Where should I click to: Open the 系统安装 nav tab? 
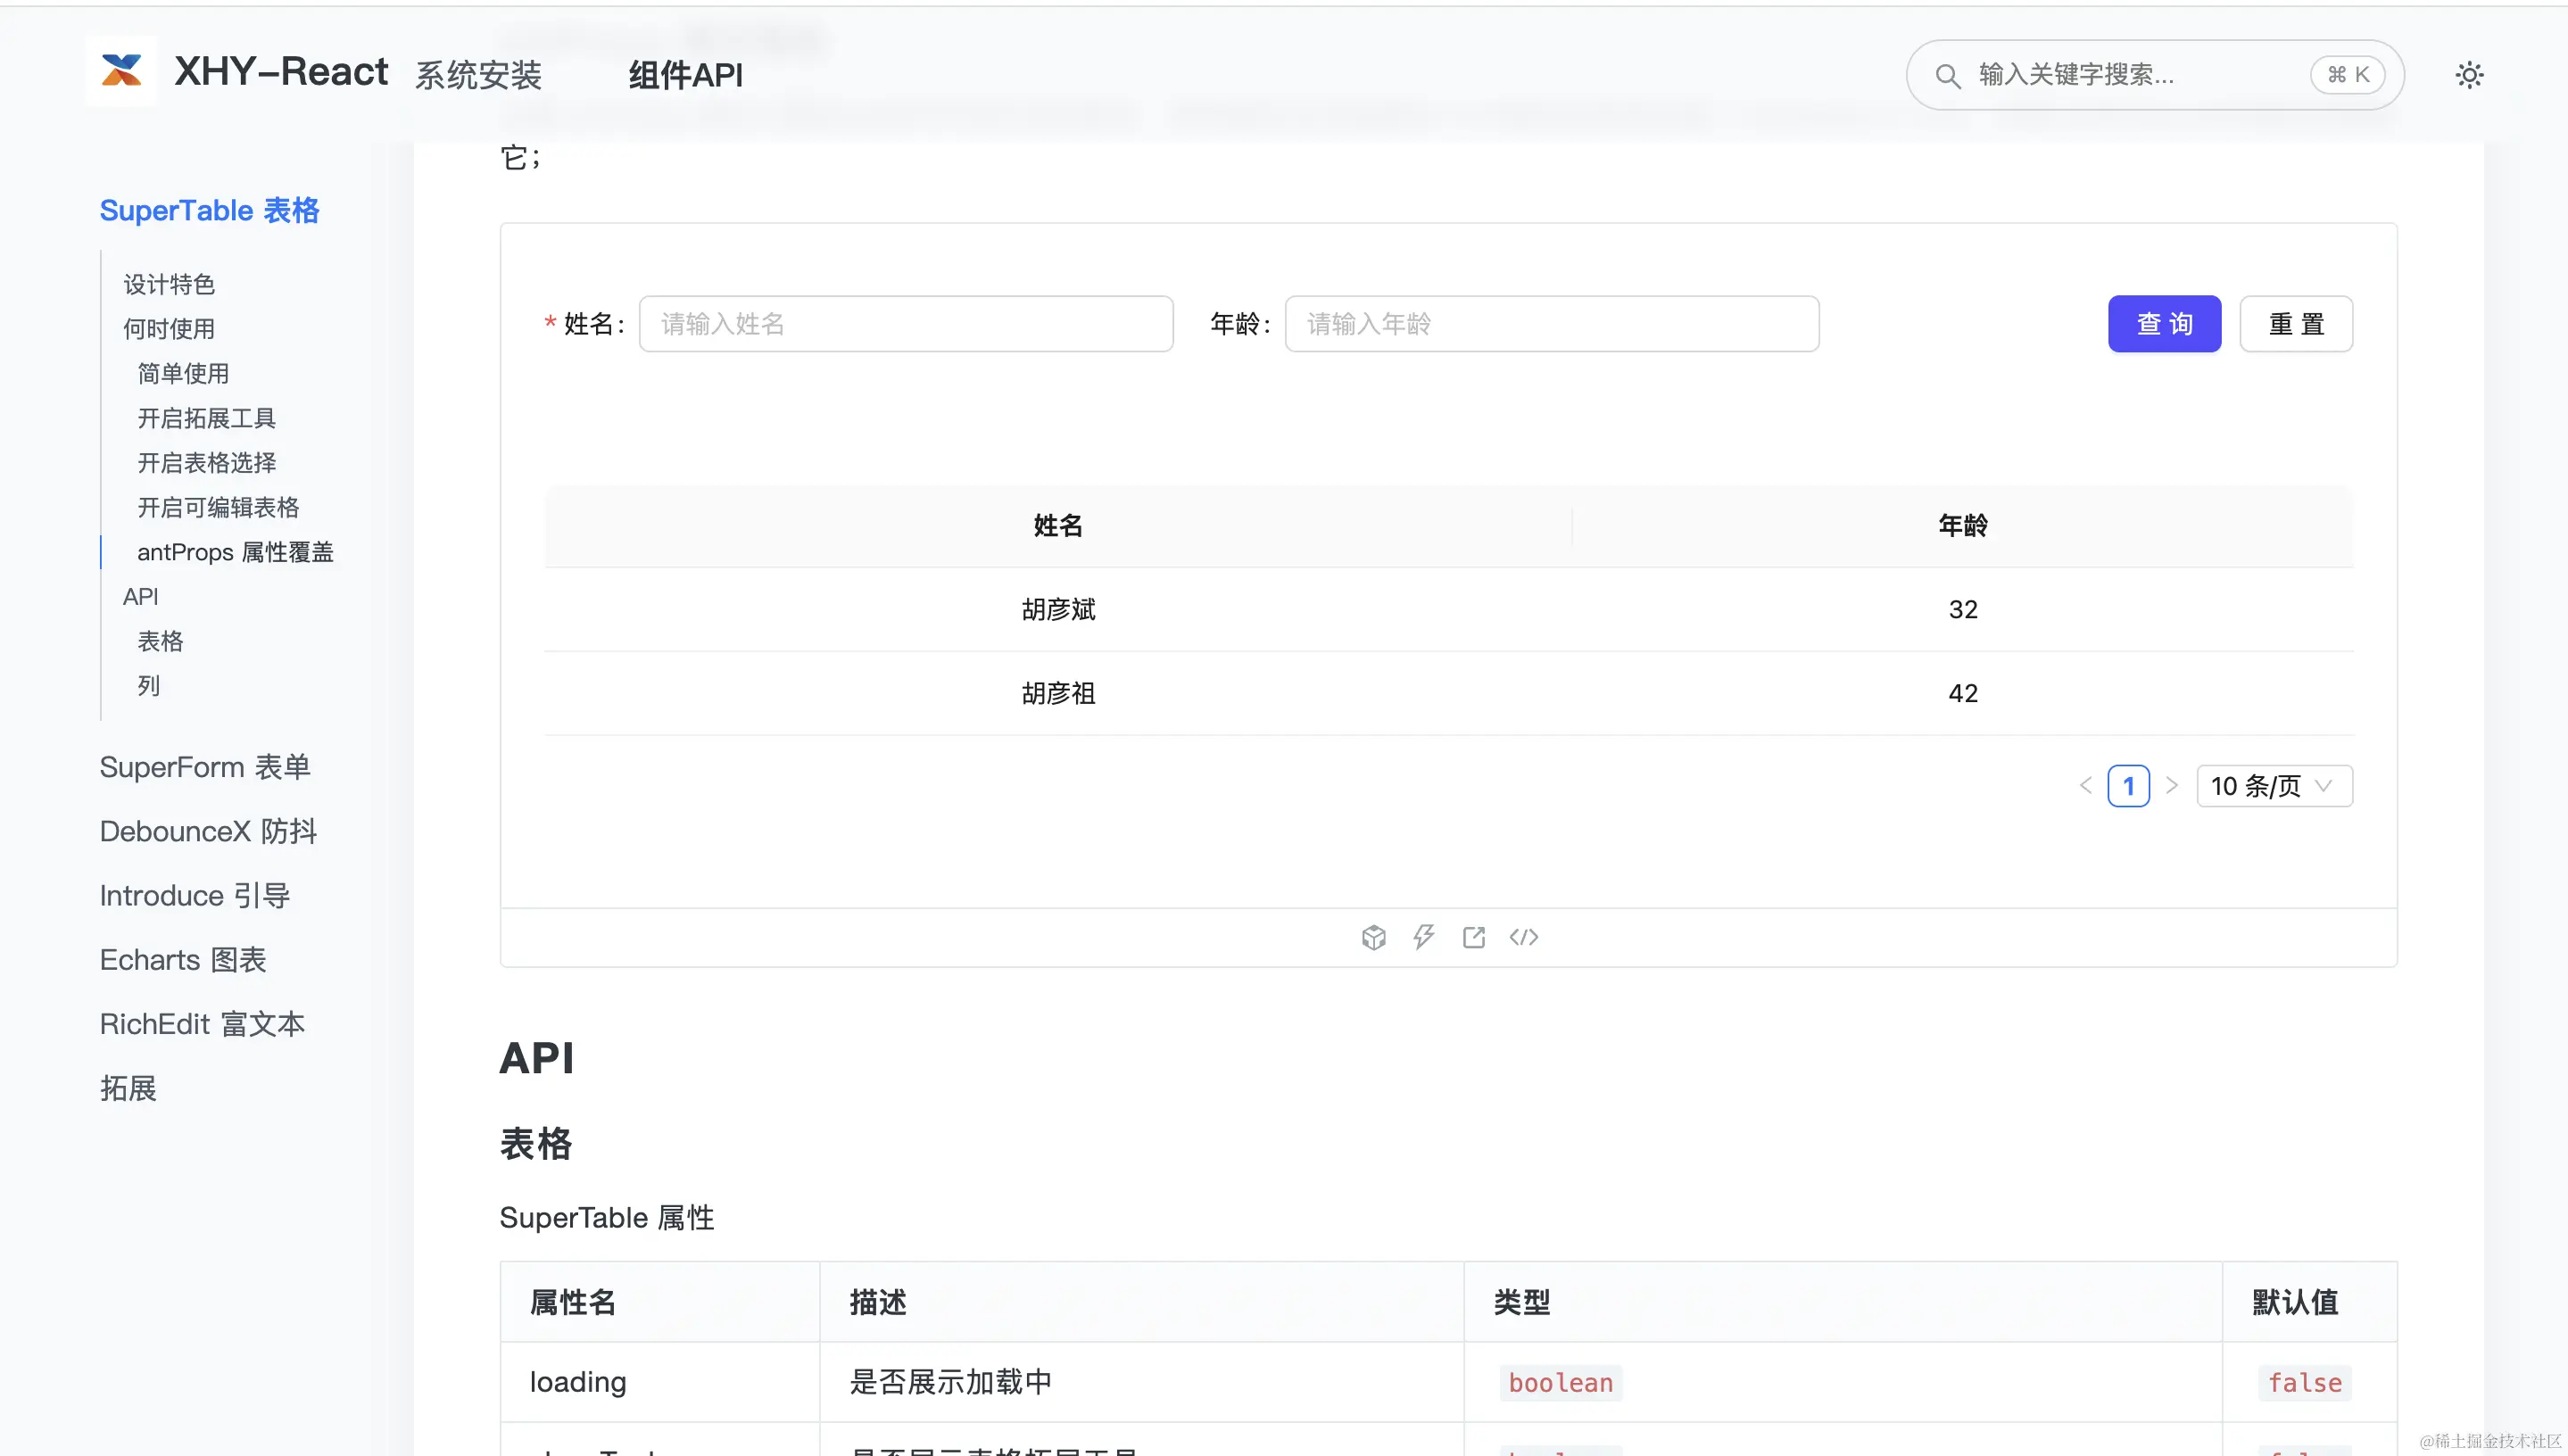click(x=478, y=75)
